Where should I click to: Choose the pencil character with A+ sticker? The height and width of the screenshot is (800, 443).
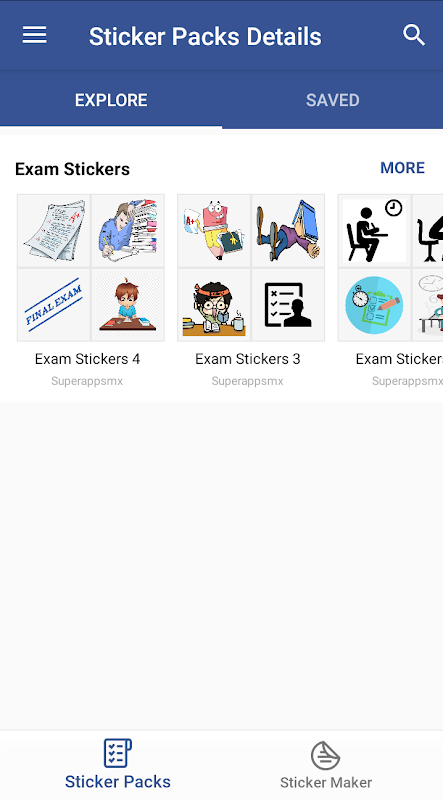(214, 231)
